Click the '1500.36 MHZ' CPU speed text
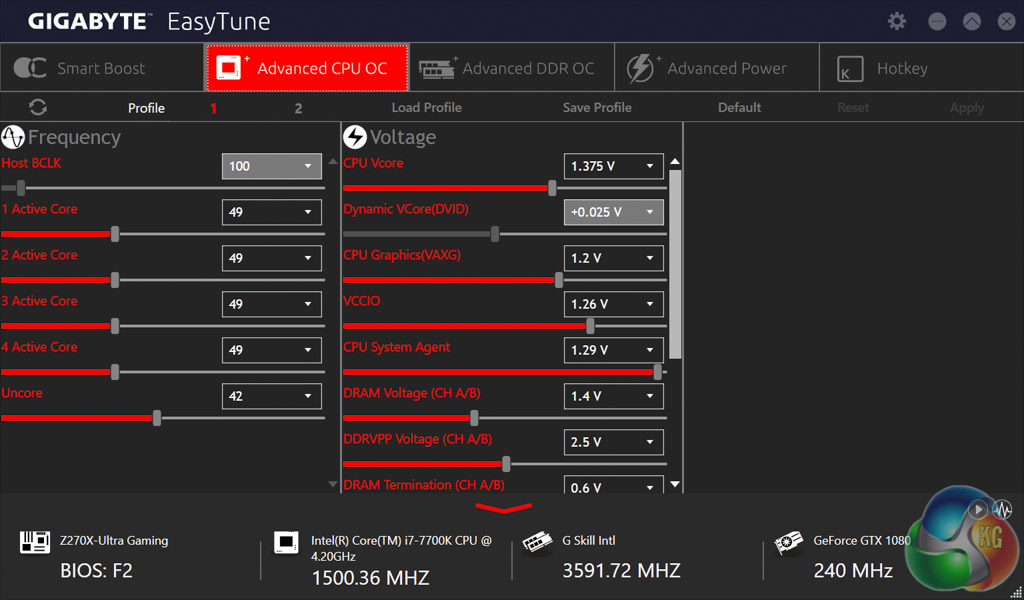 (370, 578)
